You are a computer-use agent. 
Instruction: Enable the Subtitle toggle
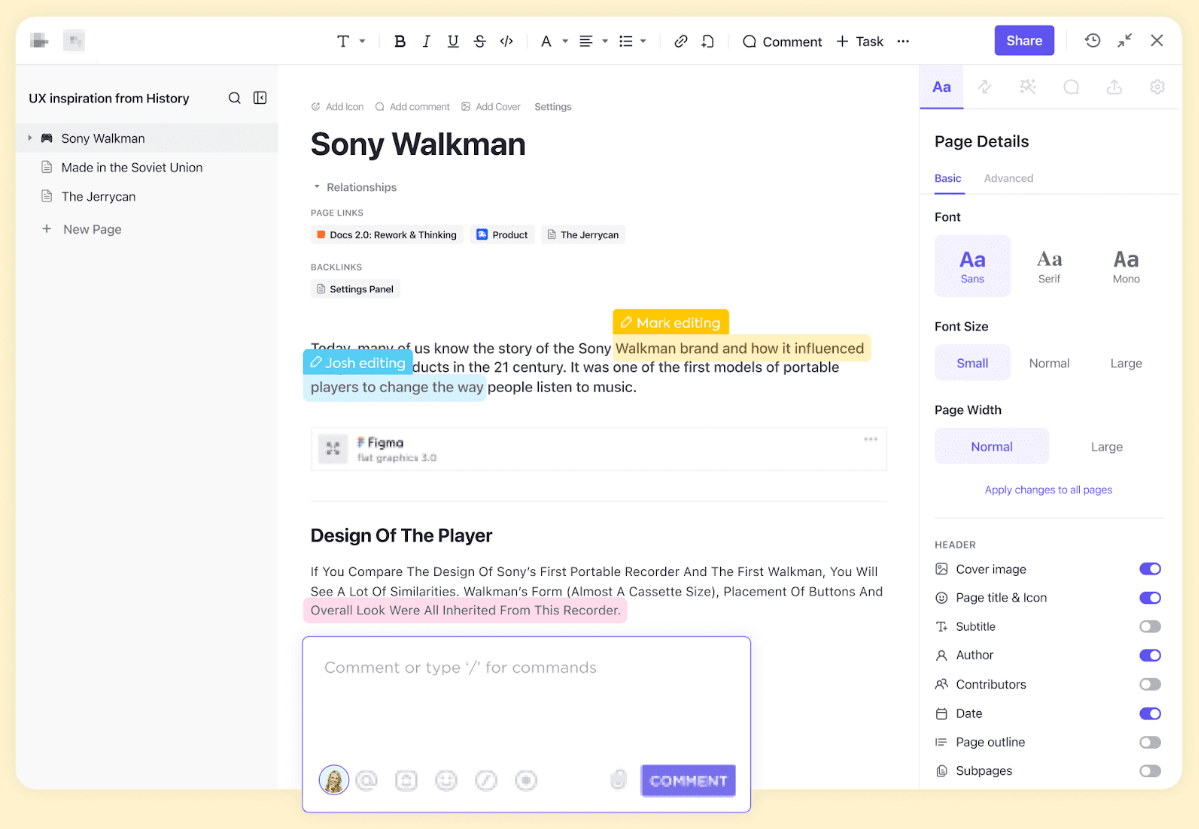[x=1150, y=626]
